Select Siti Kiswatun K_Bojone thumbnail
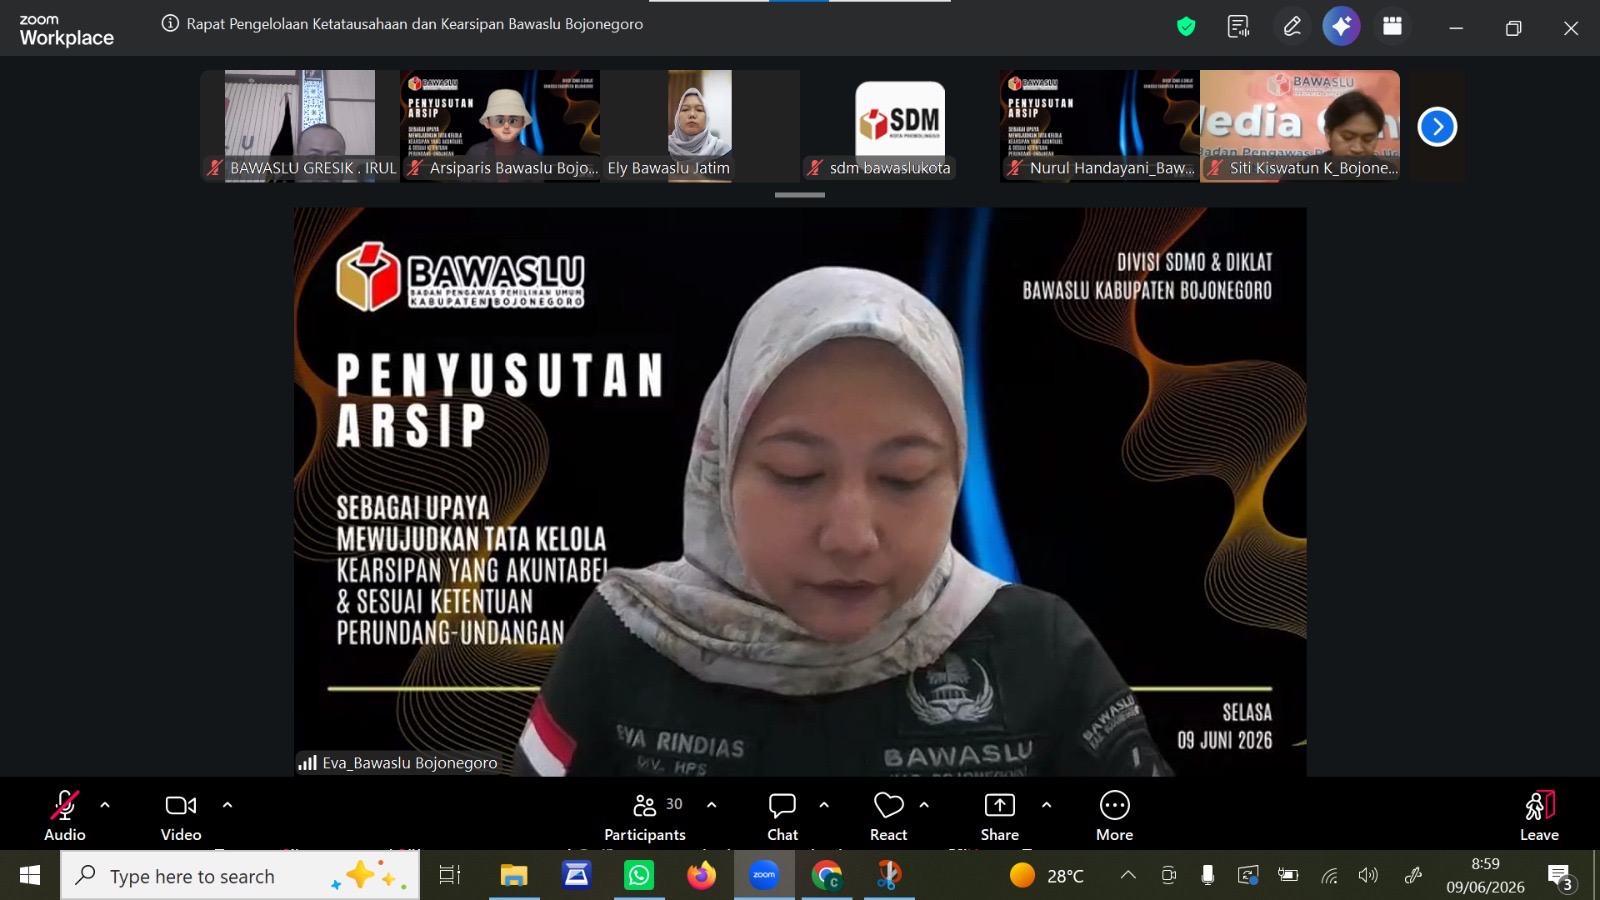Image resolution: width=1600 pixels, height=900 pixels. click(x=1300, y=126)
